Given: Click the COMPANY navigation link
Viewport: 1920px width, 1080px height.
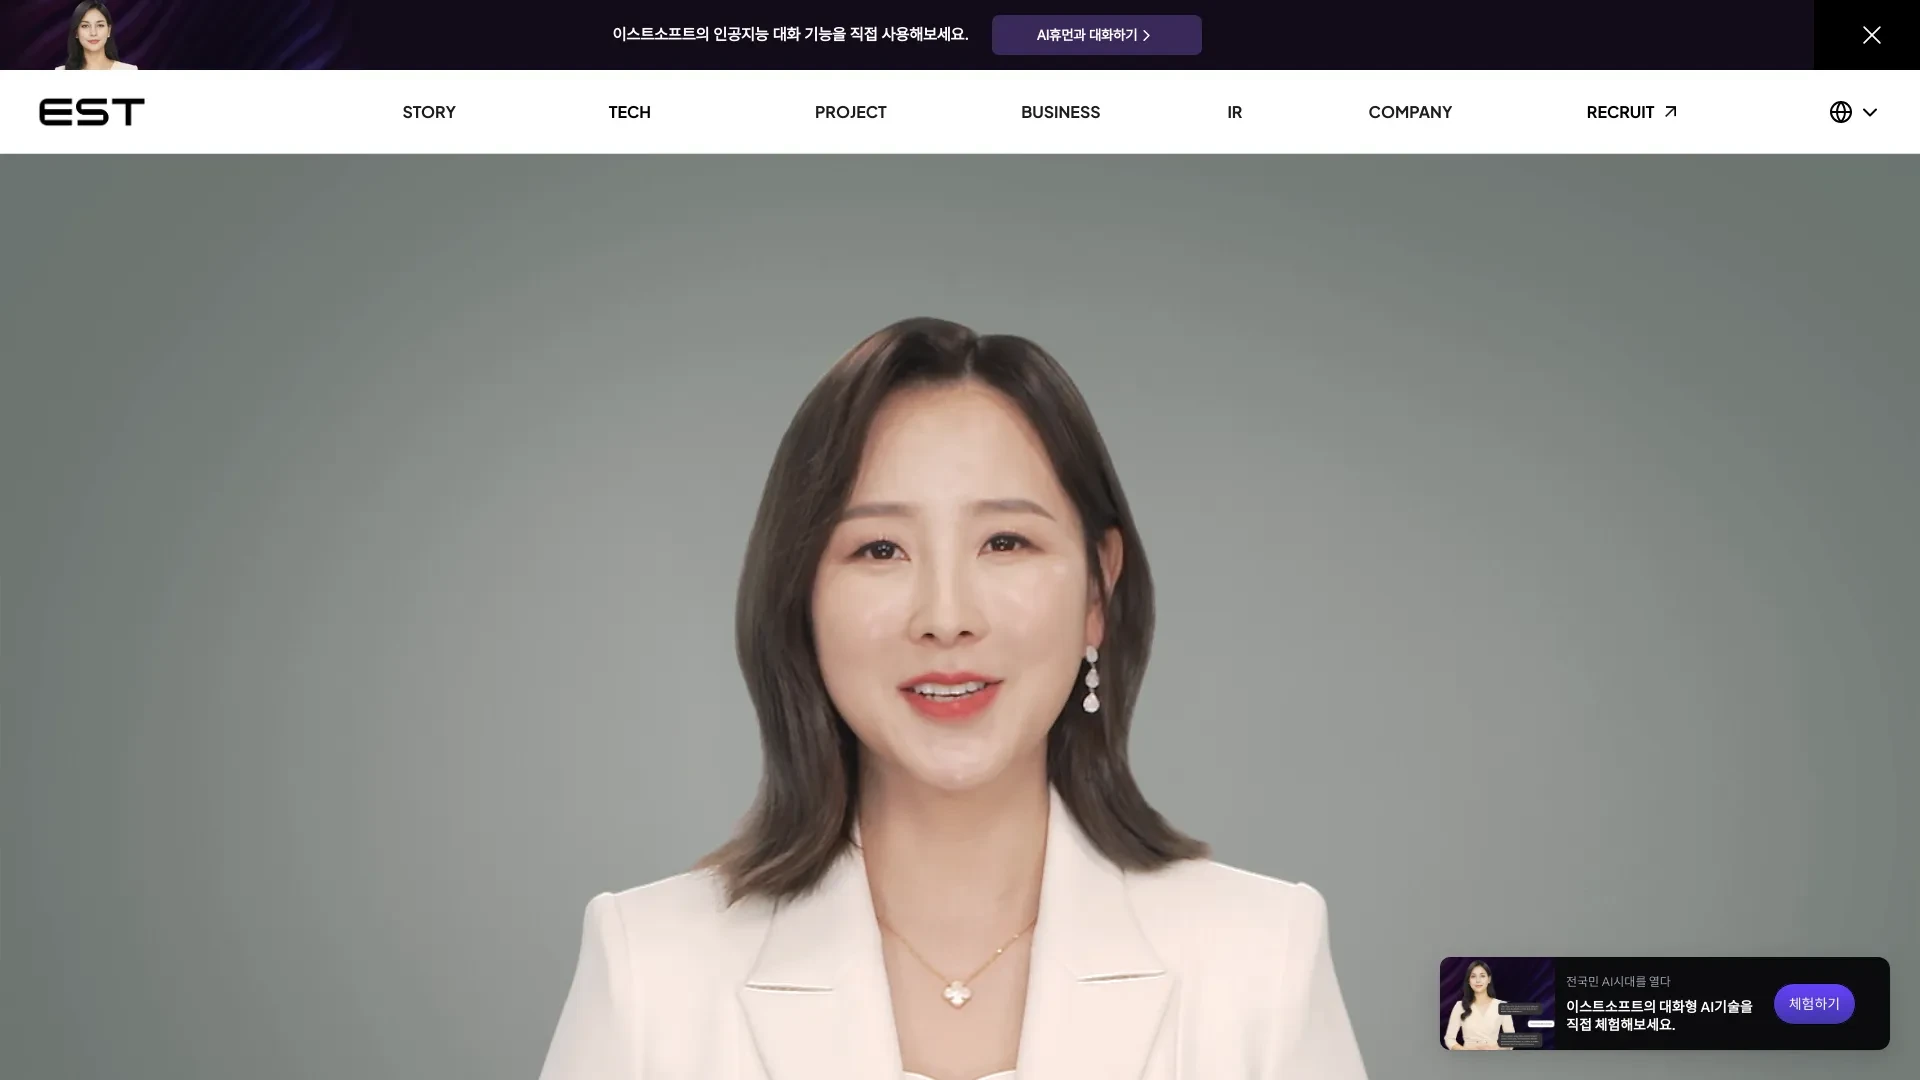Looking at the screenshot, I should point(1410,112).
